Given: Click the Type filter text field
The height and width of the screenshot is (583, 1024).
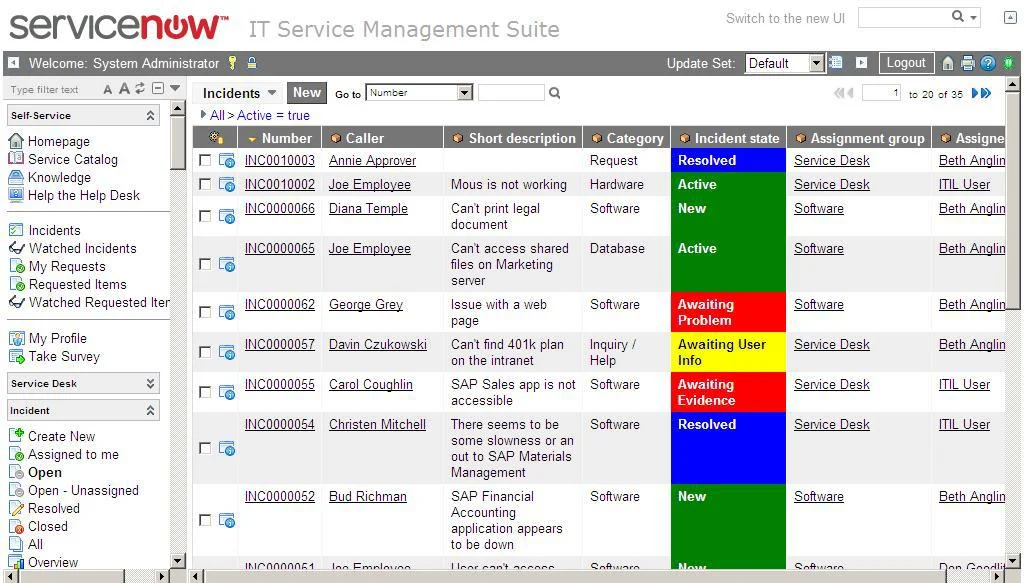Looking at the screenshot, I should [x=52, y=89].
